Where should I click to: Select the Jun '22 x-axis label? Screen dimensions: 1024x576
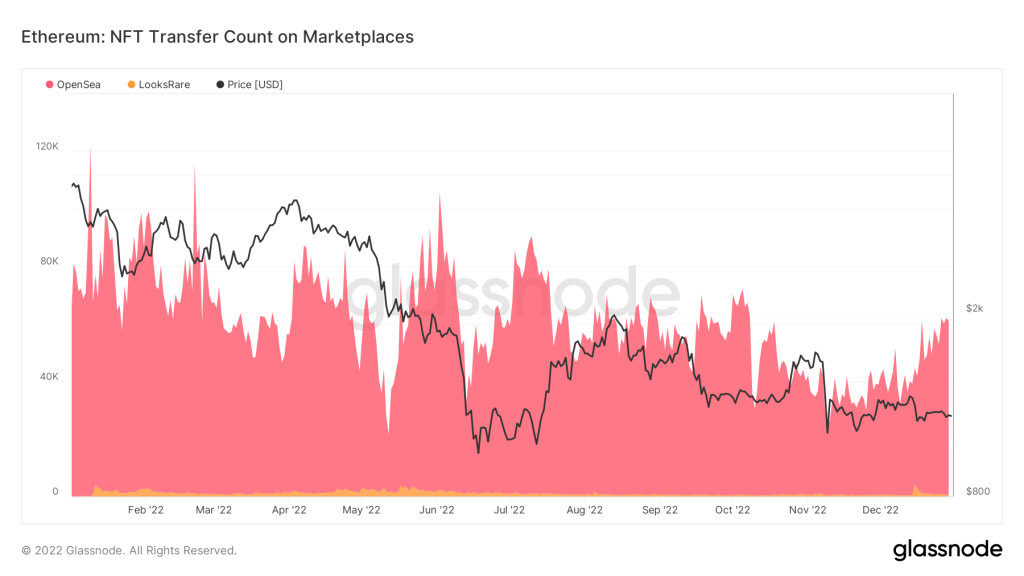click(x=436, y=509)
